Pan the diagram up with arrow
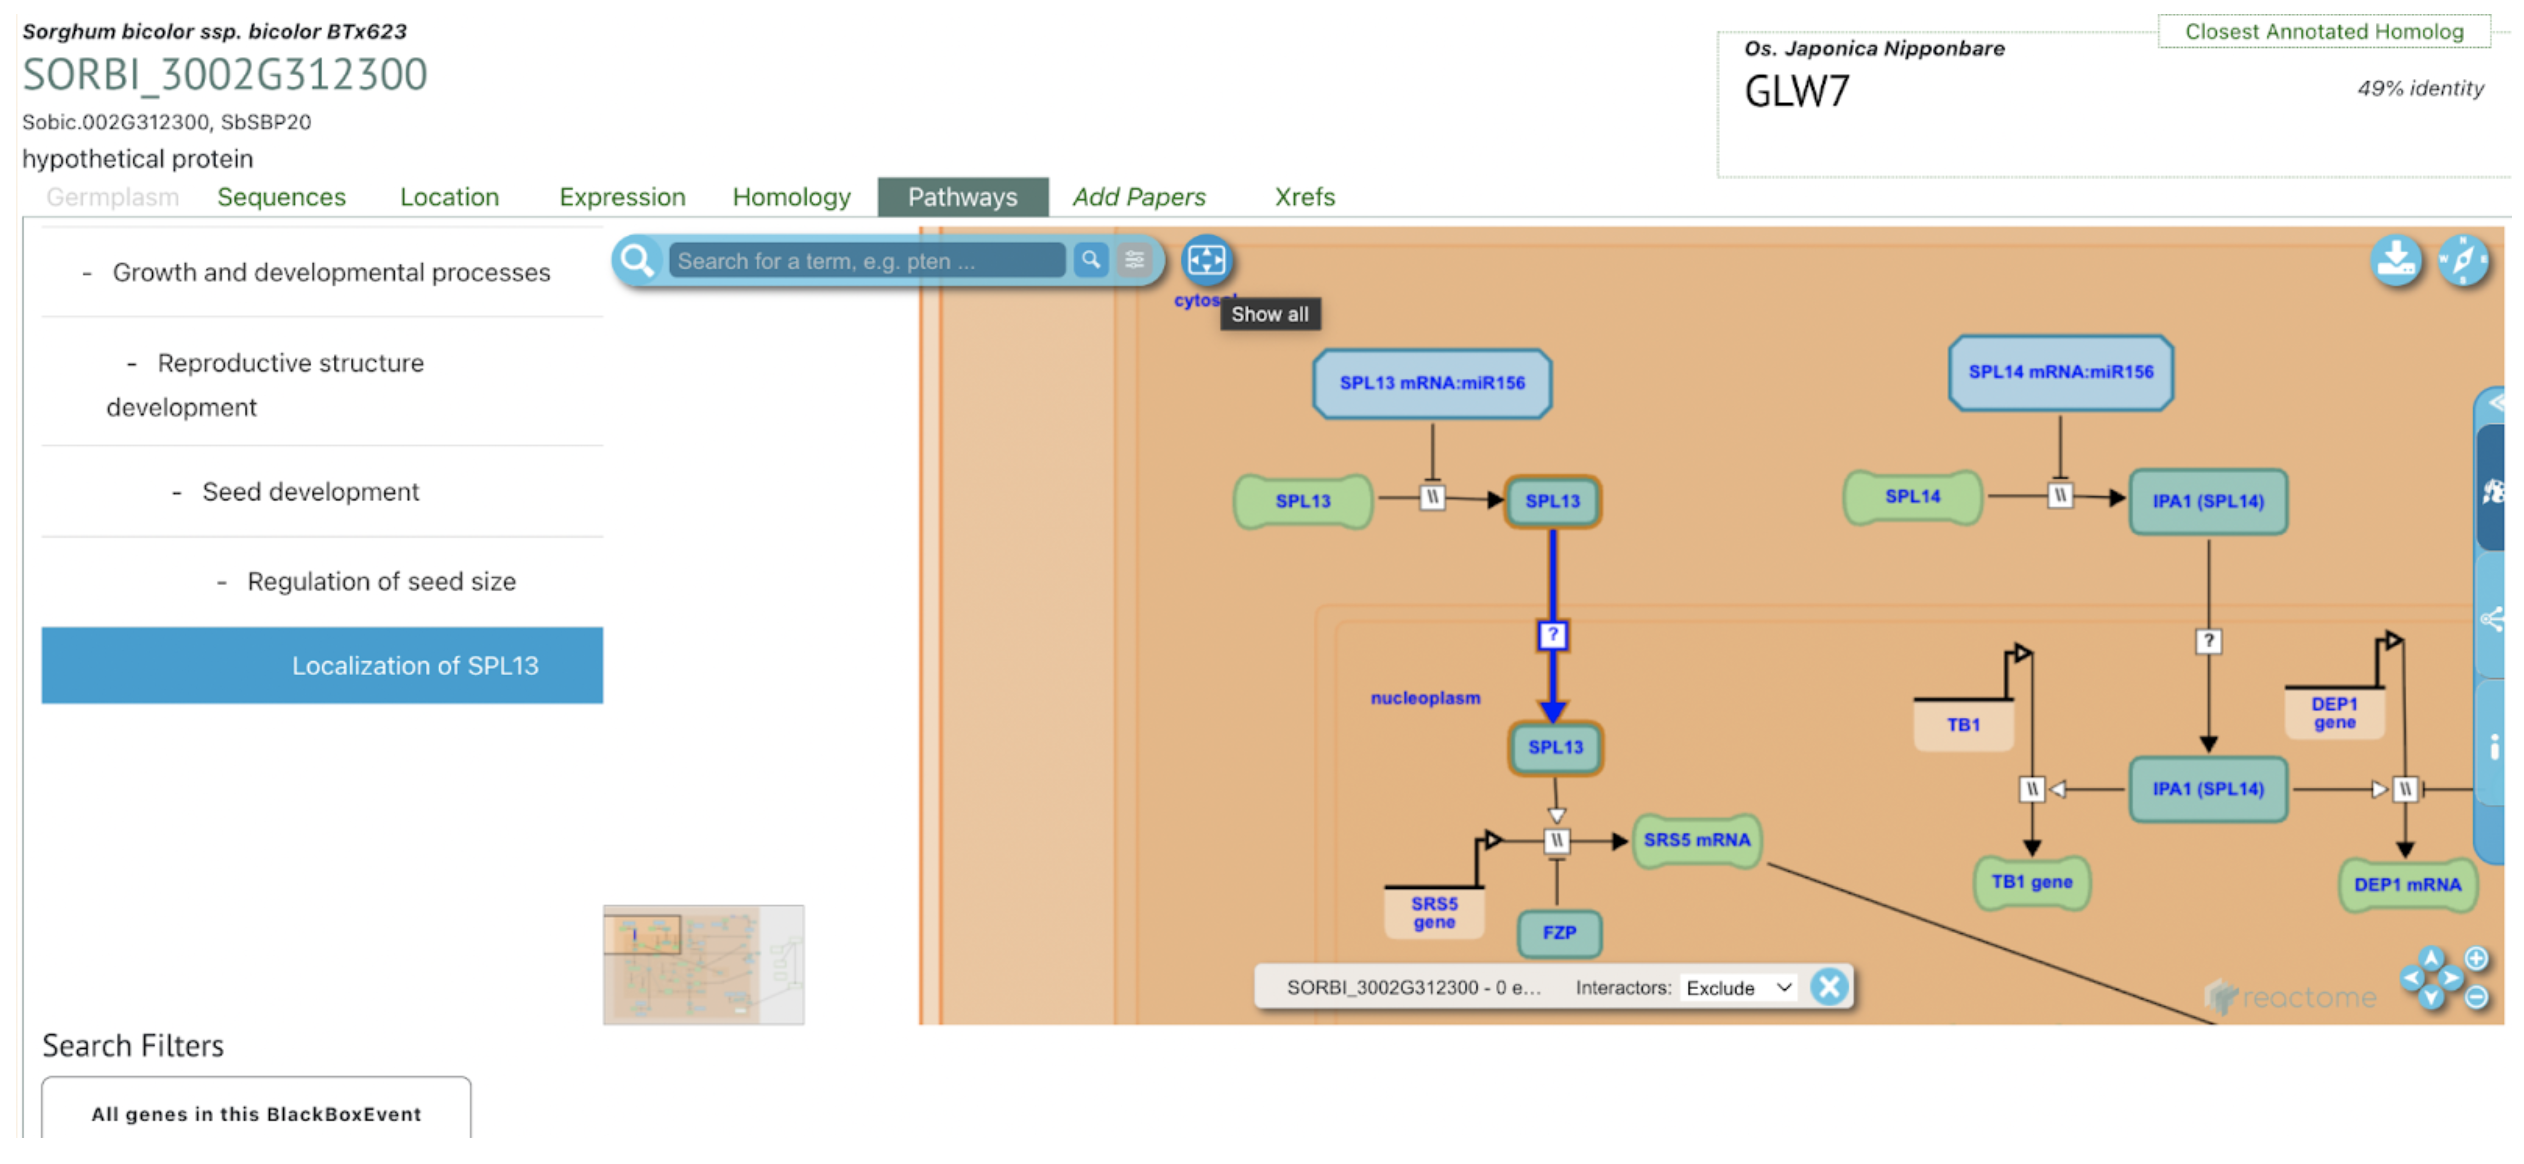 point(2432,958)
